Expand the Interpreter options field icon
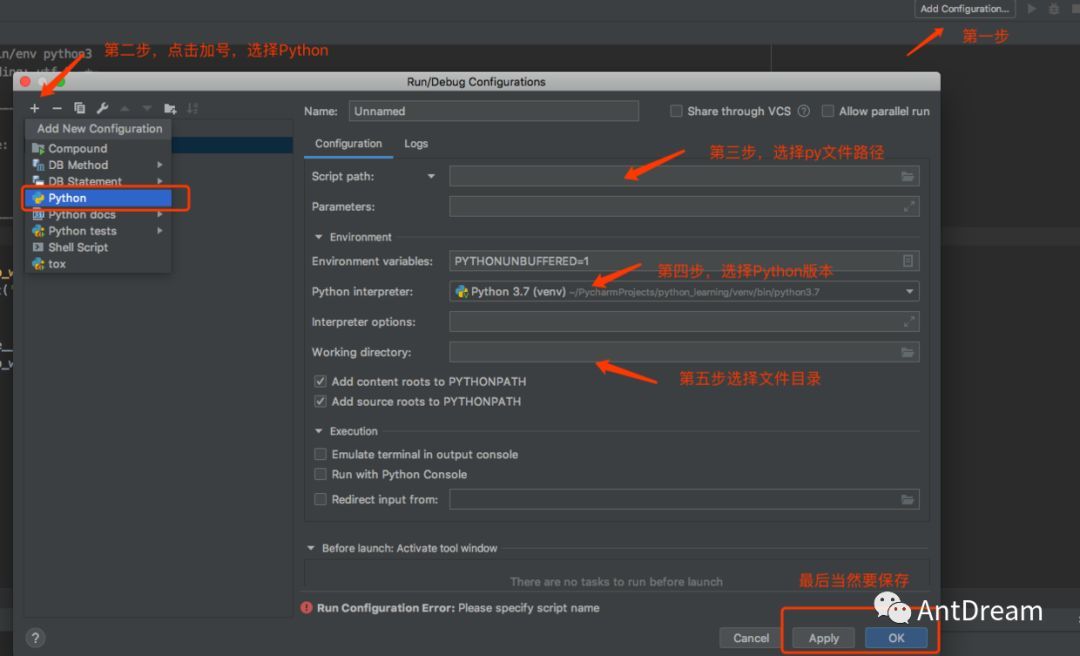 click(x=909, y=322)
